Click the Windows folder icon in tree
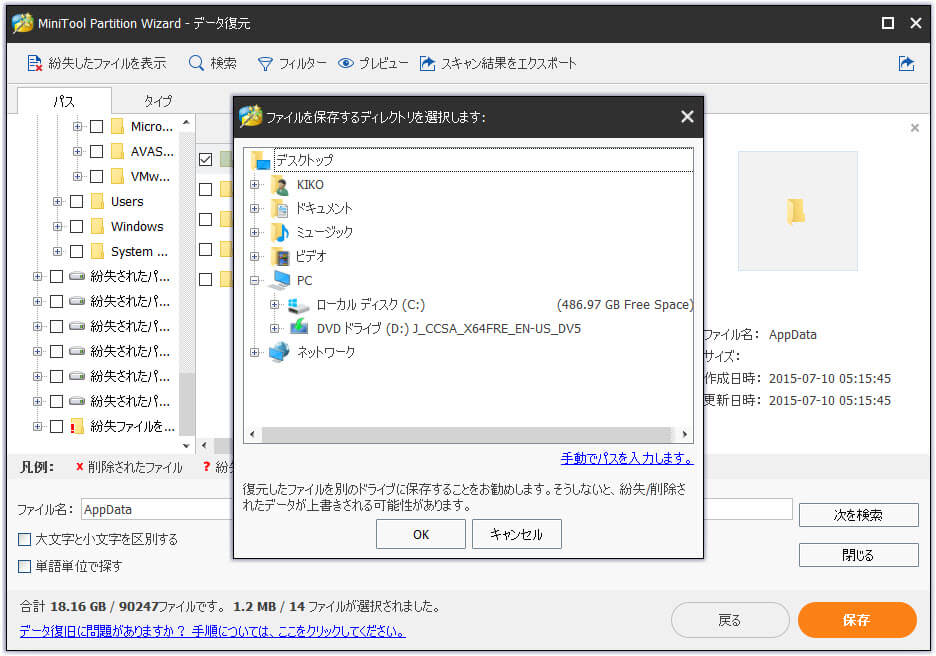Screen dimensions: 936x656 (97, 227)
